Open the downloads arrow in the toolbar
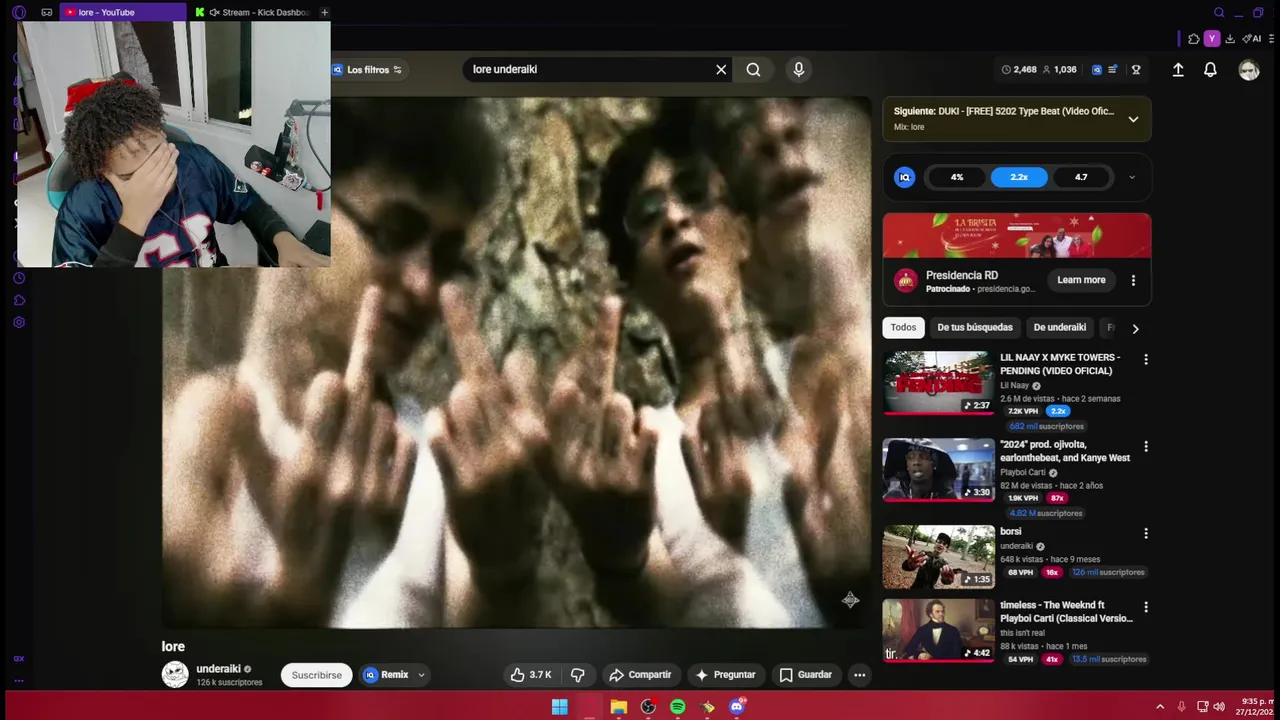 pyautogui.click(x=1230, y=39)
